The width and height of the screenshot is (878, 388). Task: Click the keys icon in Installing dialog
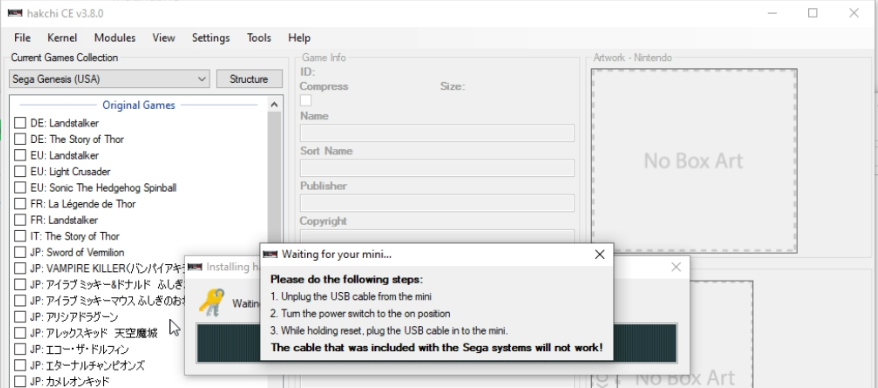(211, 302)
